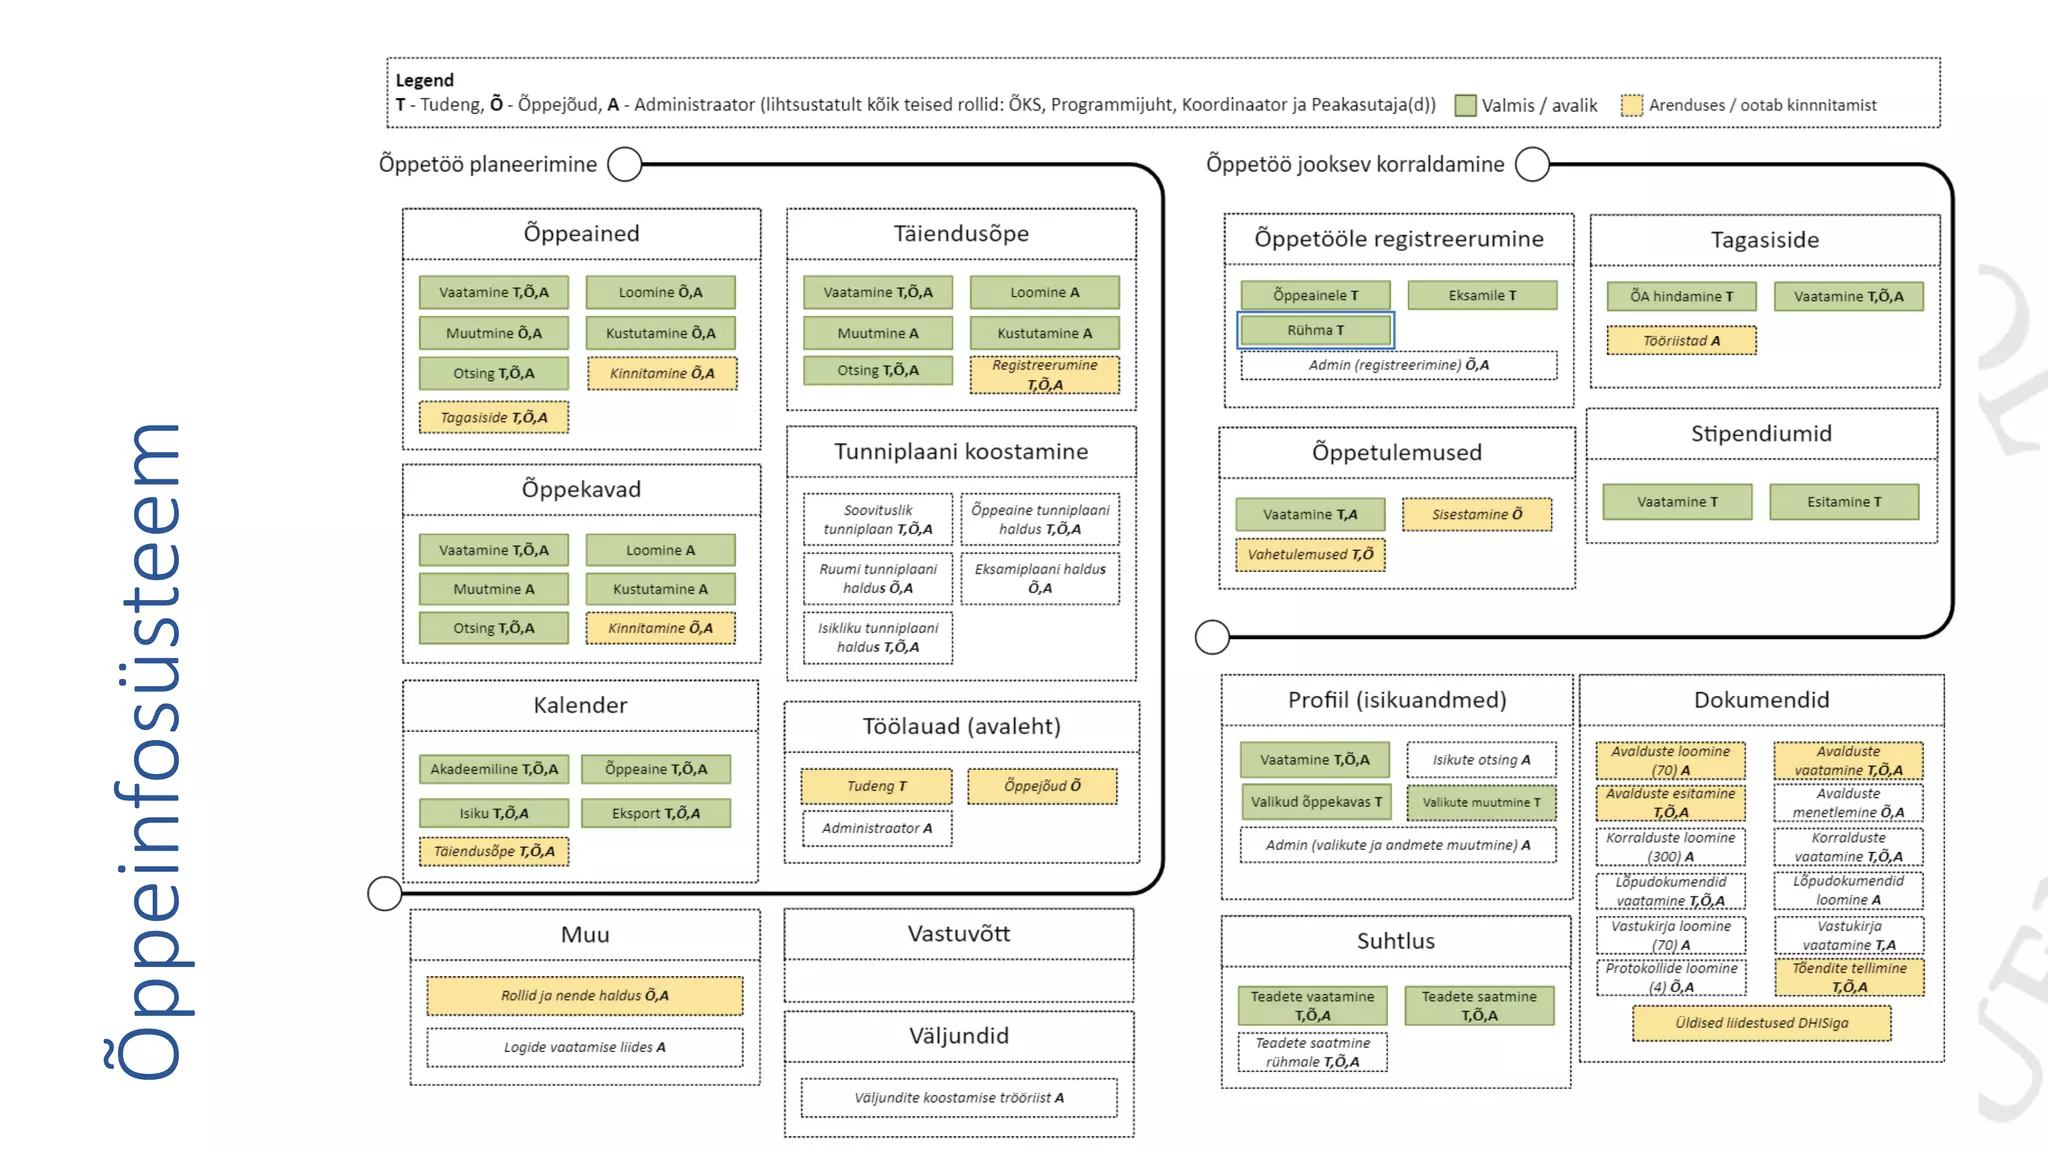Click Teadete saatmine T,Õ,A in Suhtlus
Image resolution: width=2048 pixels, height=1152 pixels.
pos(1479,1005)
